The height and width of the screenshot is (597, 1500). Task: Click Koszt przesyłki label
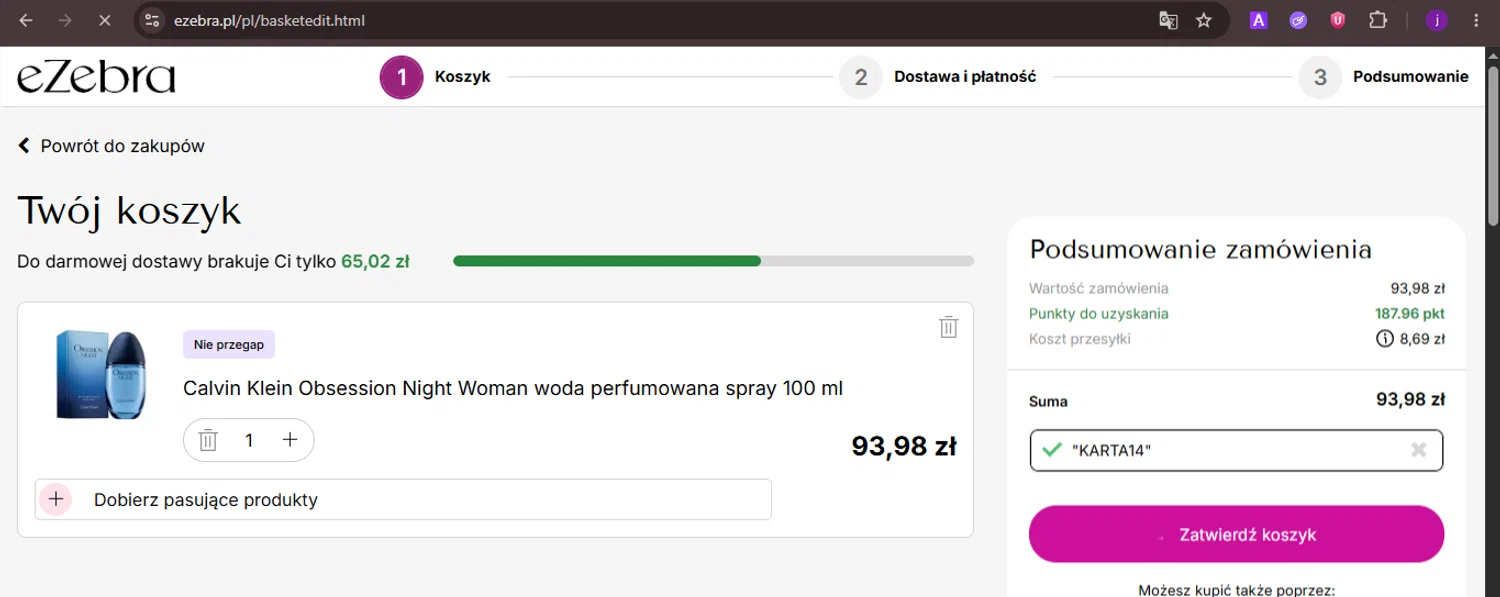coord(1079,339)
